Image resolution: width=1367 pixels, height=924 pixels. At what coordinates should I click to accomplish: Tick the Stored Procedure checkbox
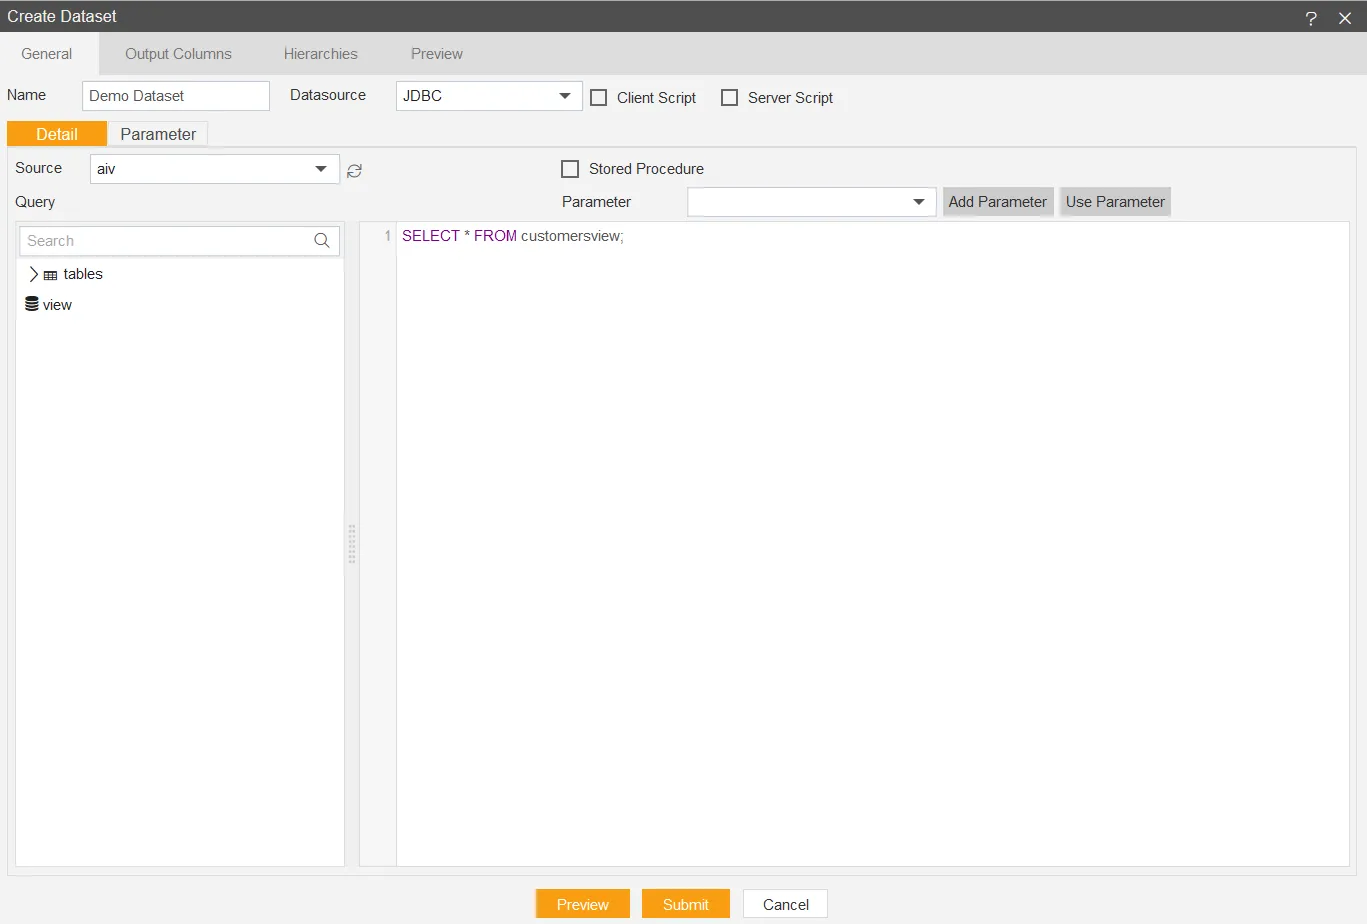[570, 169]
